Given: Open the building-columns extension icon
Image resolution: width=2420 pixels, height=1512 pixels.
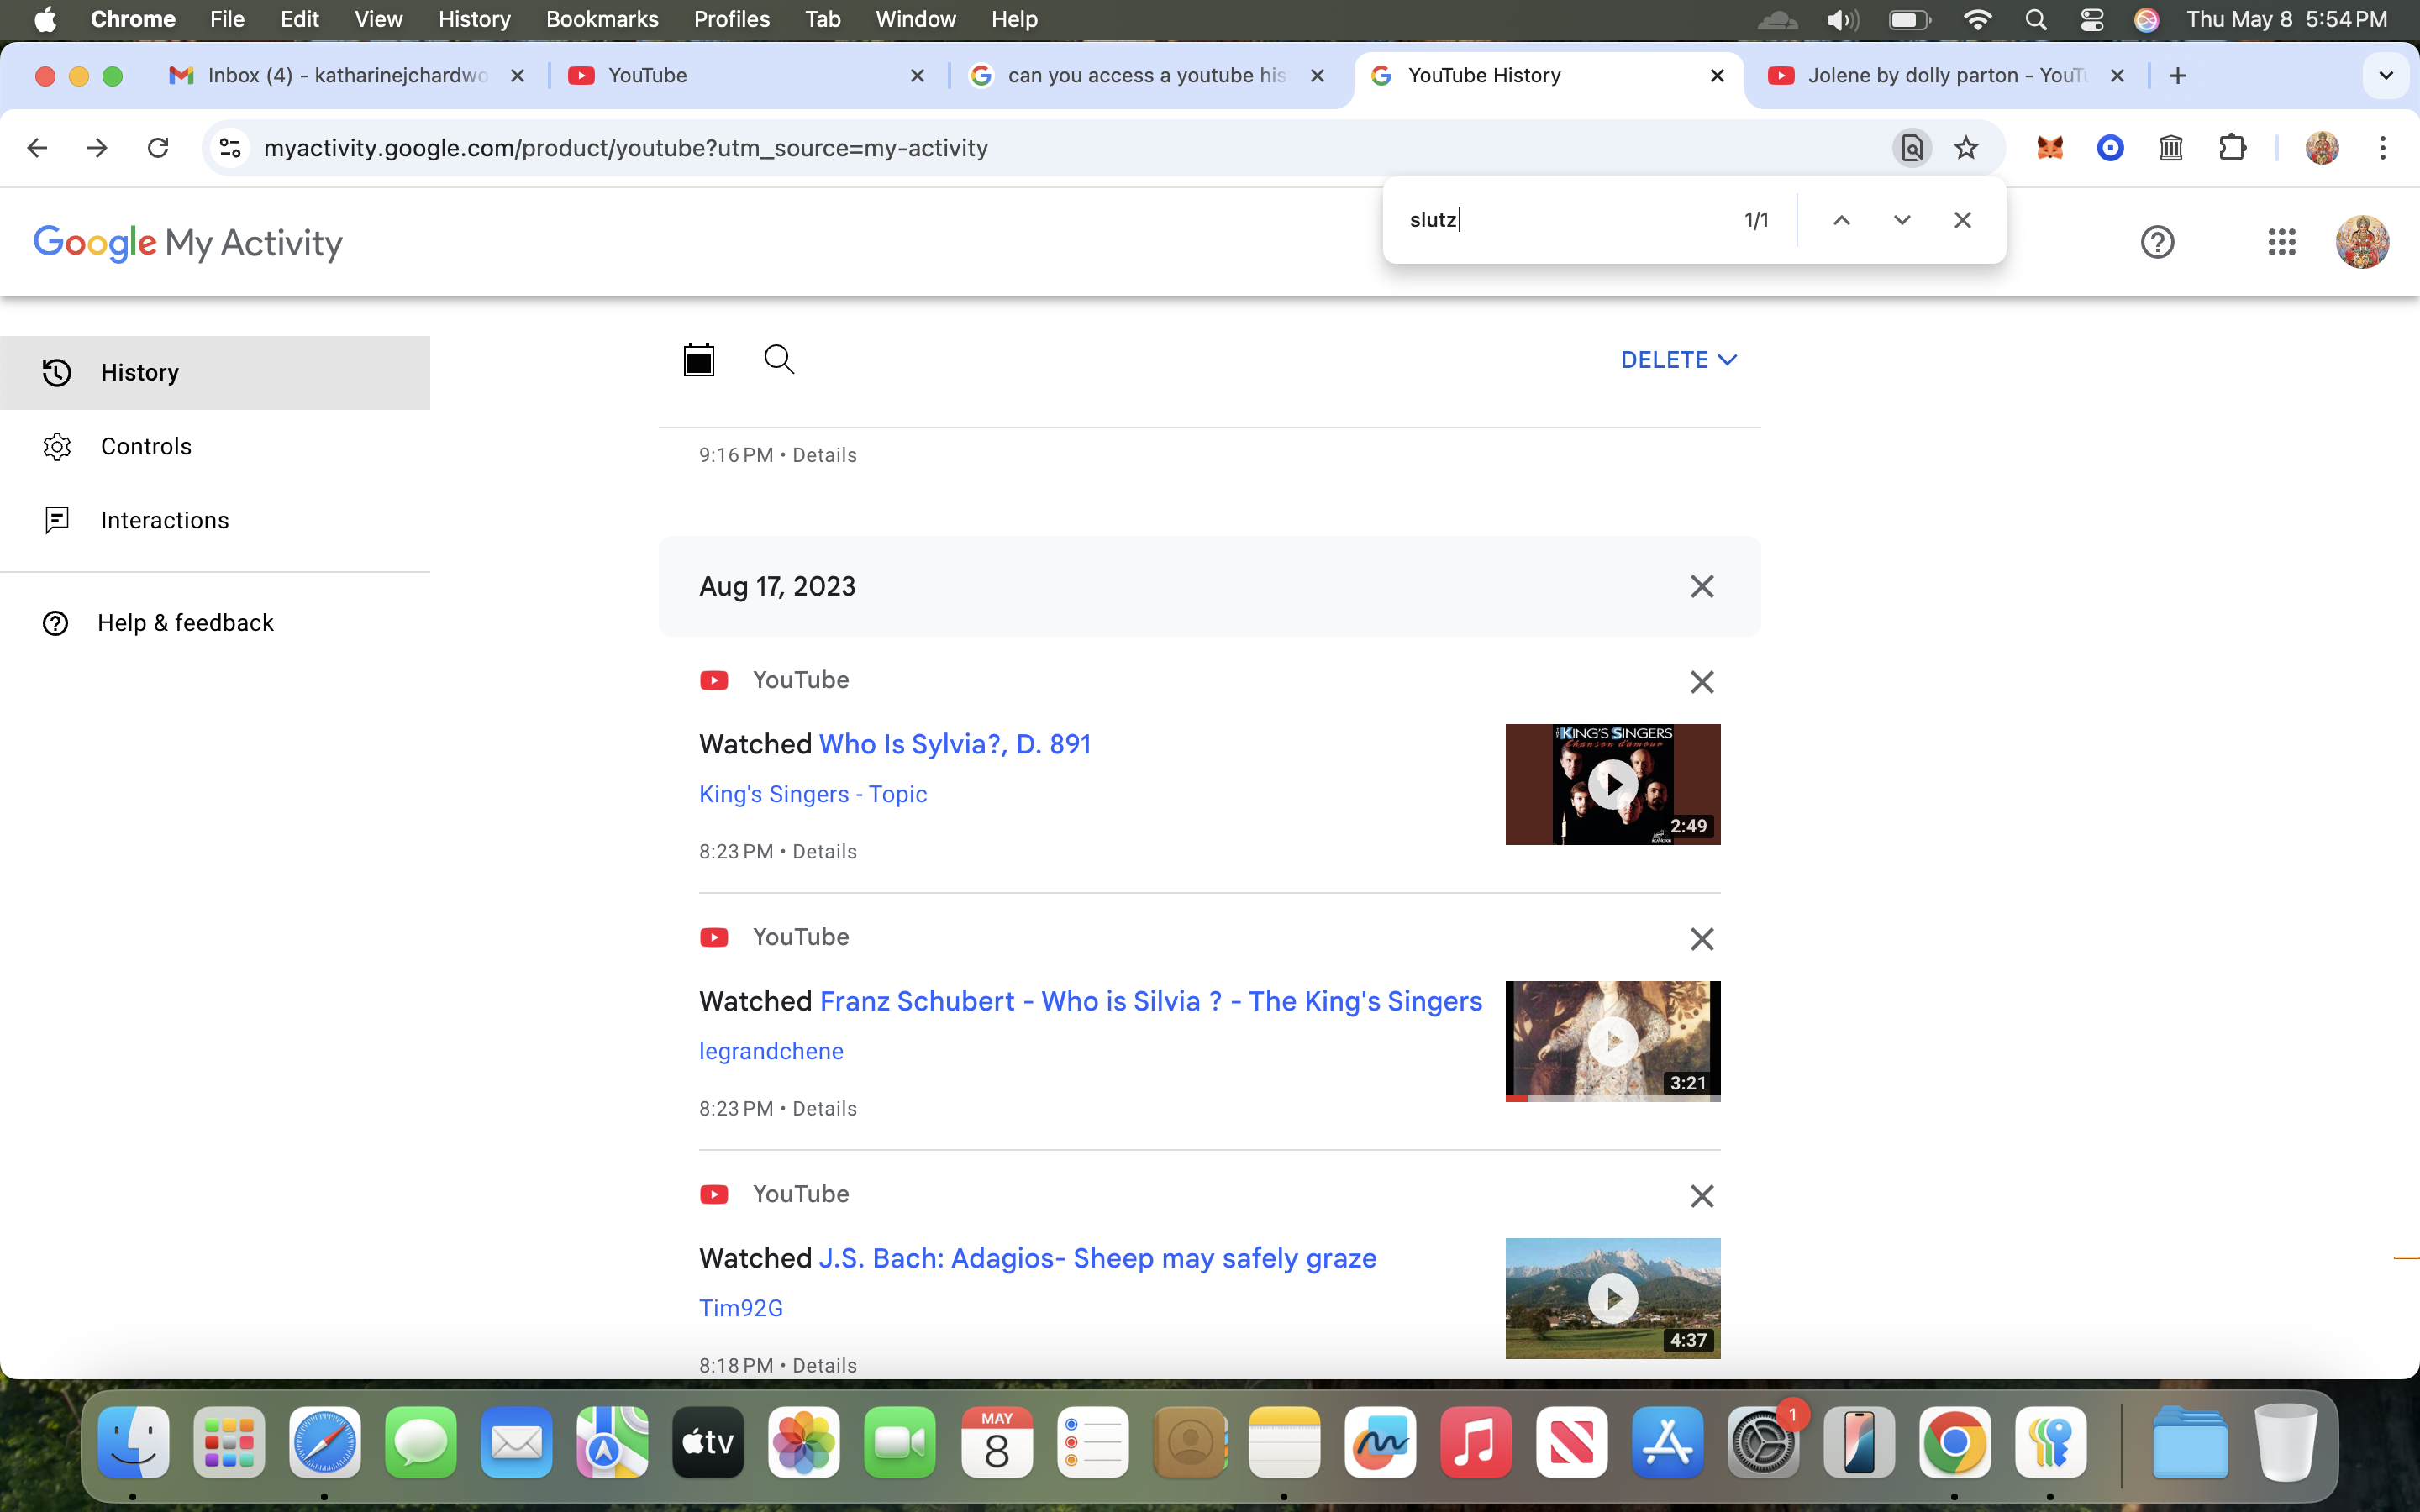Looking at the screenshot, I should point(2171,148).
